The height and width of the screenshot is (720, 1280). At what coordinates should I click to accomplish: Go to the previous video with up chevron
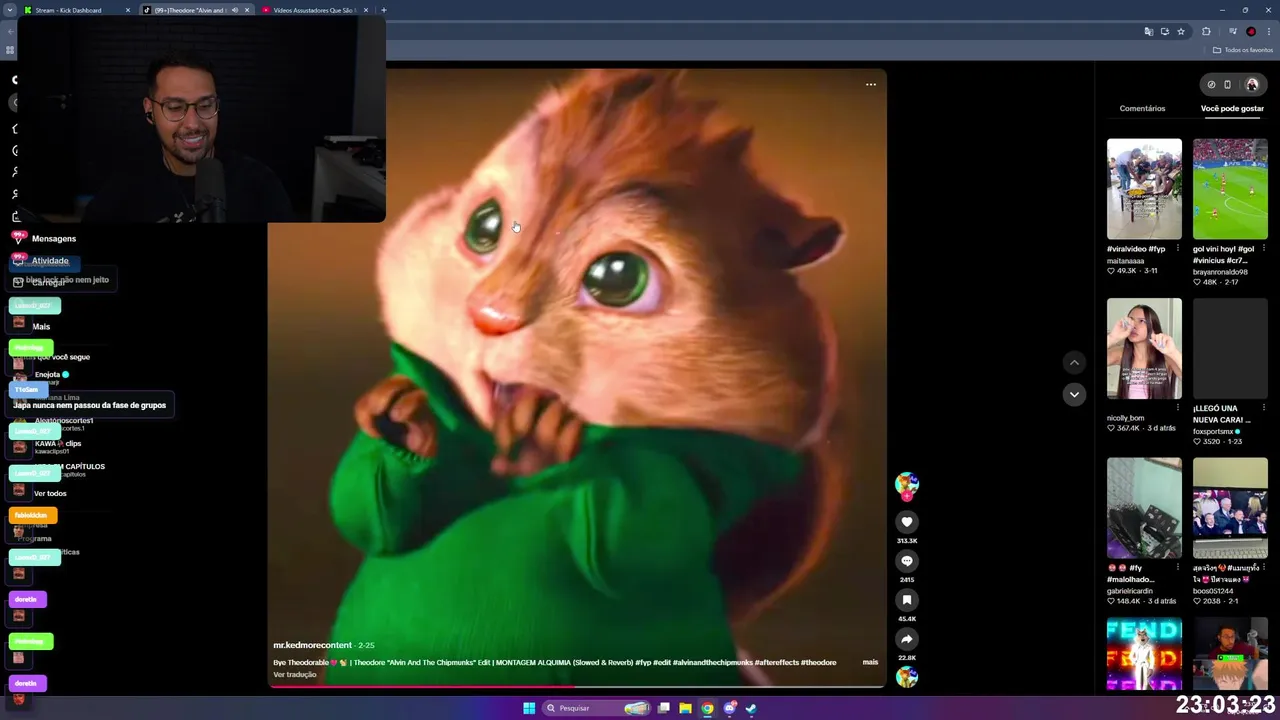[1074, 362]
